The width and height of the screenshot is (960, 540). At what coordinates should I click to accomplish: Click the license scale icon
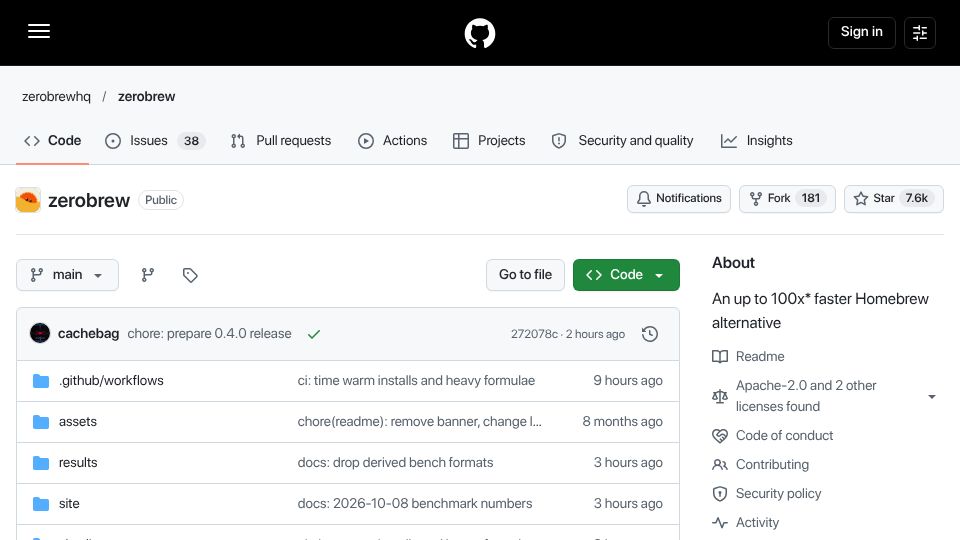720,397
